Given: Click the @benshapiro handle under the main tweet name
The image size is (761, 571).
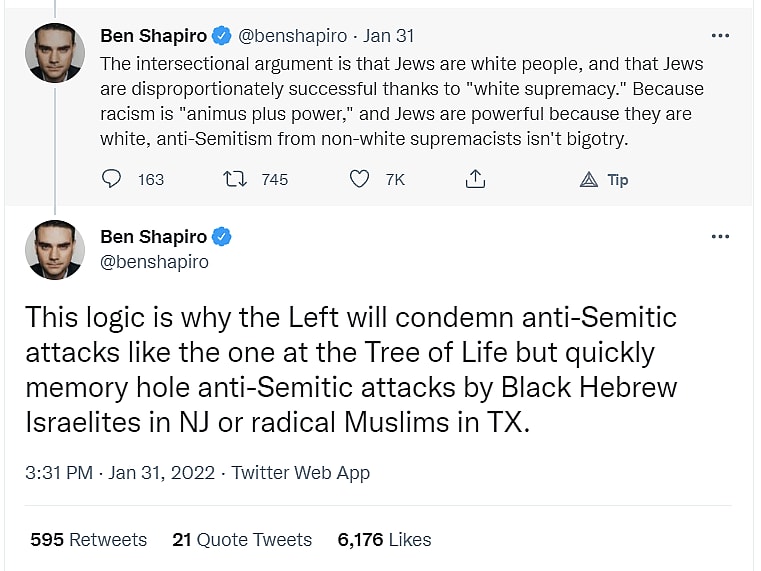Looking at the screenshot, I should click(x=155, y=262).
